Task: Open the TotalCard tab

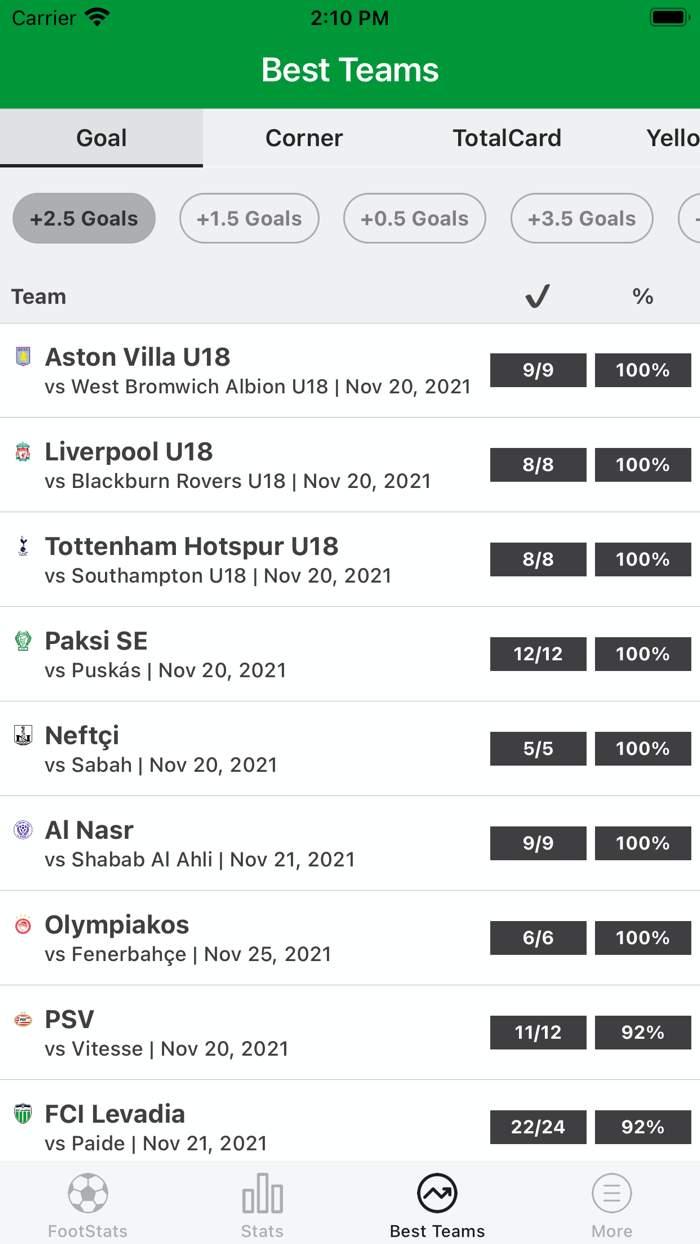Action: [x=506, y=139]
